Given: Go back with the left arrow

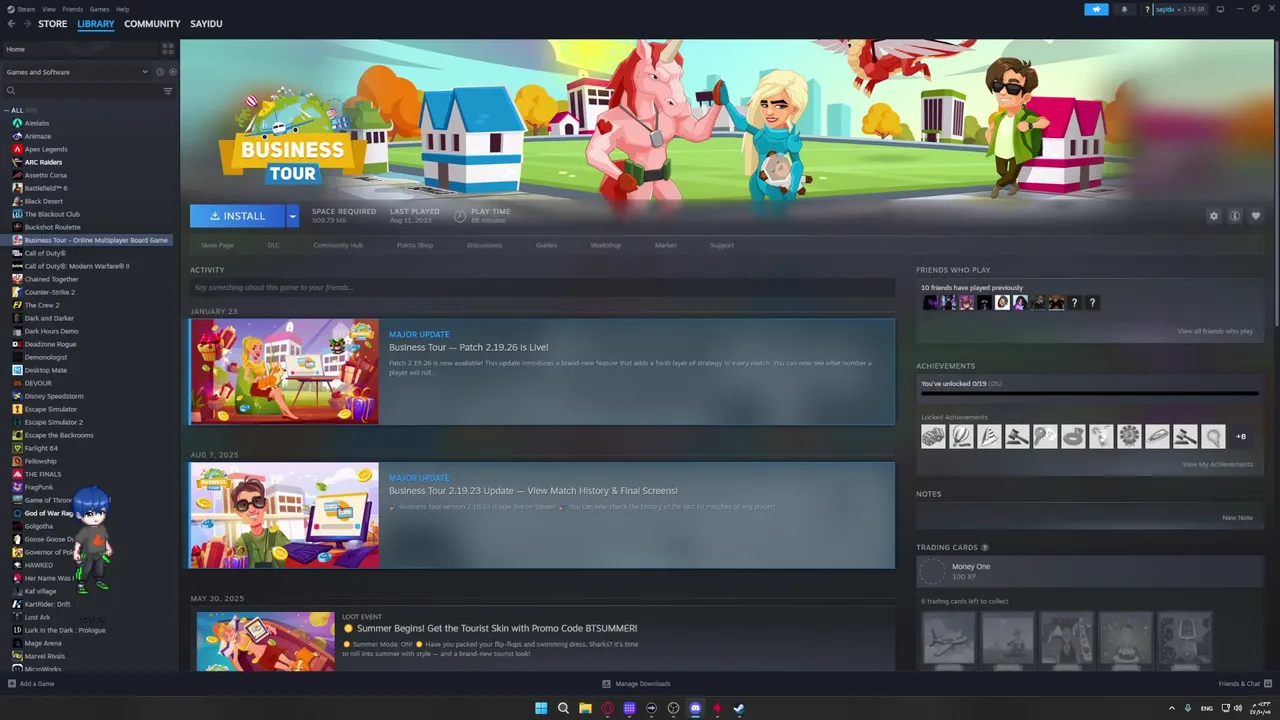Looking at the screenshot, I should (x=11, y=24).
